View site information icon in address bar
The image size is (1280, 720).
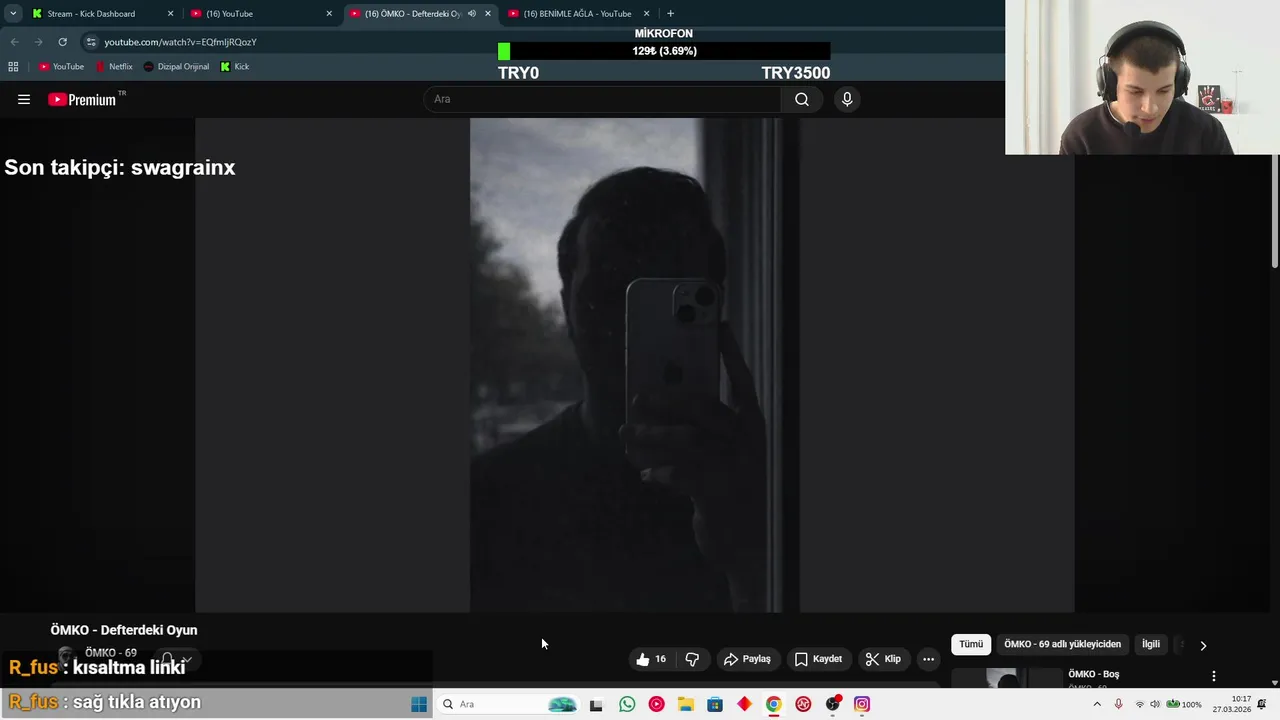click(x=91, y=42)
